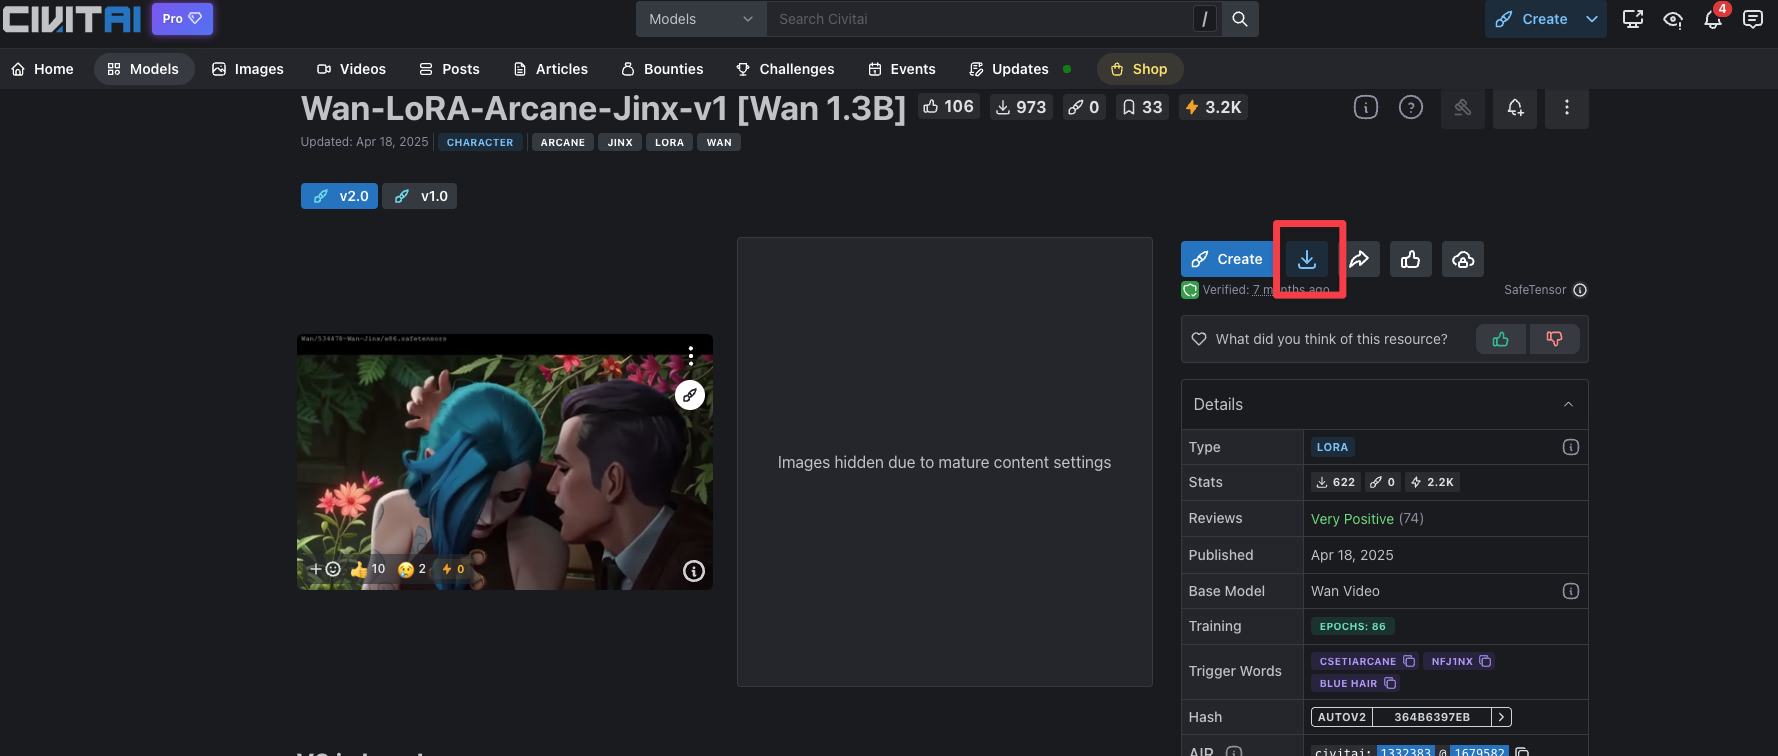Viewport: 1778px width, 756px height.
Task: Expand the top-bar Create dropdown arrow
Action: click(1592, 19)
